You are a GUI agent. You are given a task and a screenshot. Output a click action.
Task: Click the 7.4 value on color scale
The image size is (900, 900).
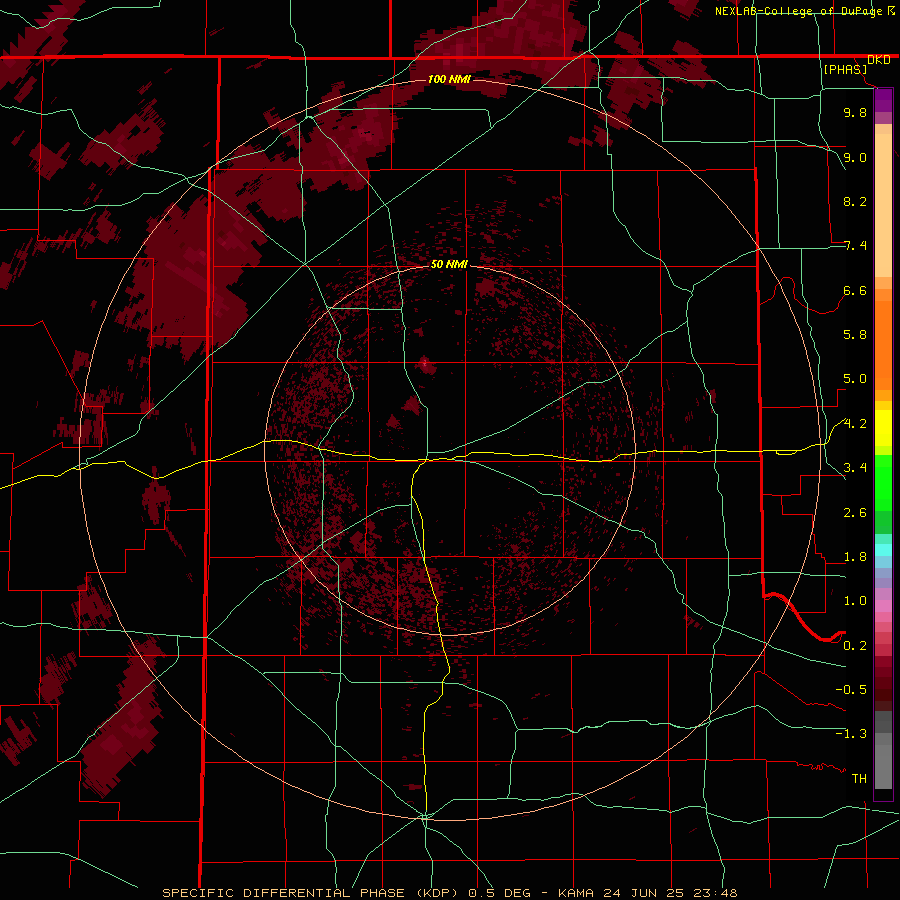(x=855, y=246)
